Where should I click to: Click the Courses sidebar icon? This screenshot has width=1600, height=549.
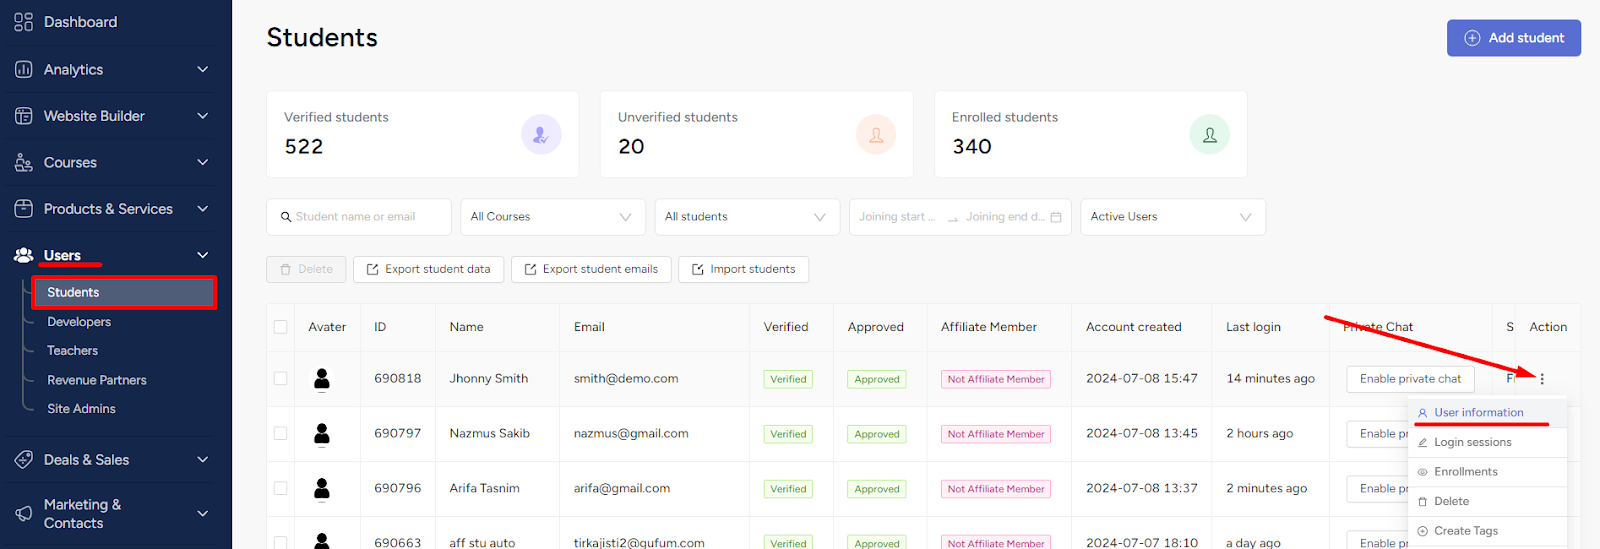pos(23,162)
